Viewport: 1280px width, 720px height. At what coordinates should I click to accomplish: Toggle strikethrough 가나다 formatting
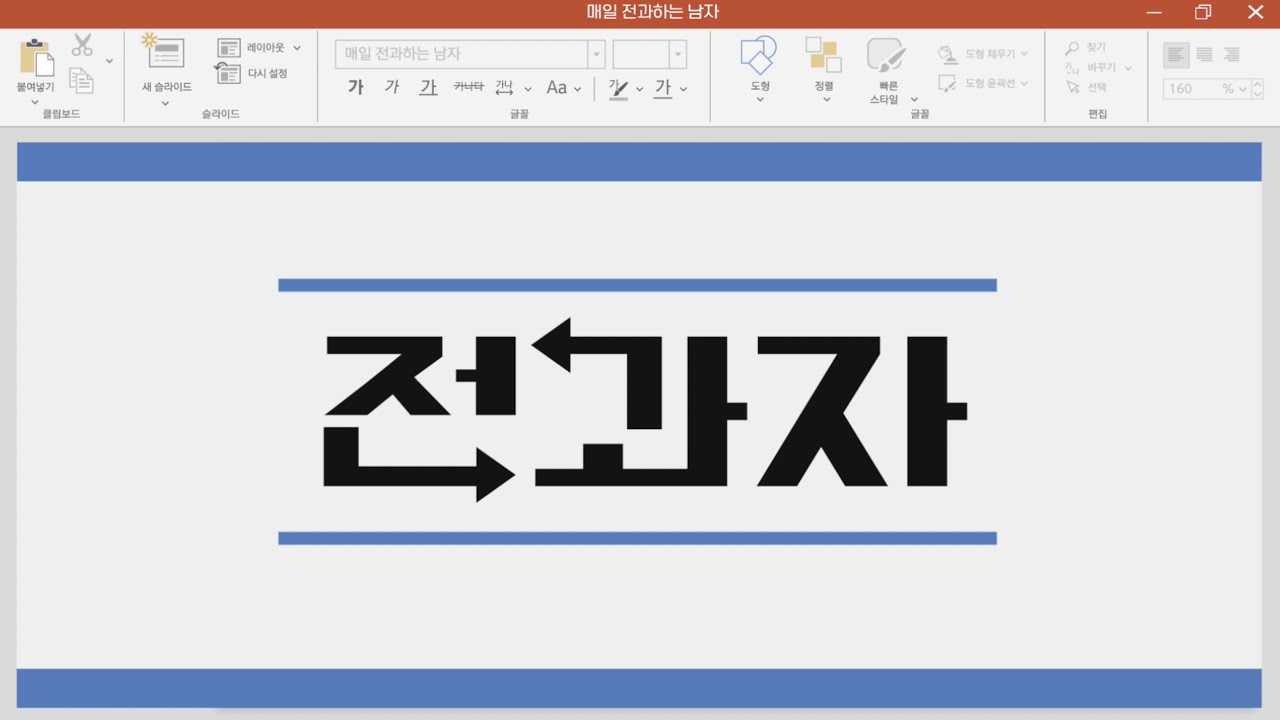click(468, 88)
